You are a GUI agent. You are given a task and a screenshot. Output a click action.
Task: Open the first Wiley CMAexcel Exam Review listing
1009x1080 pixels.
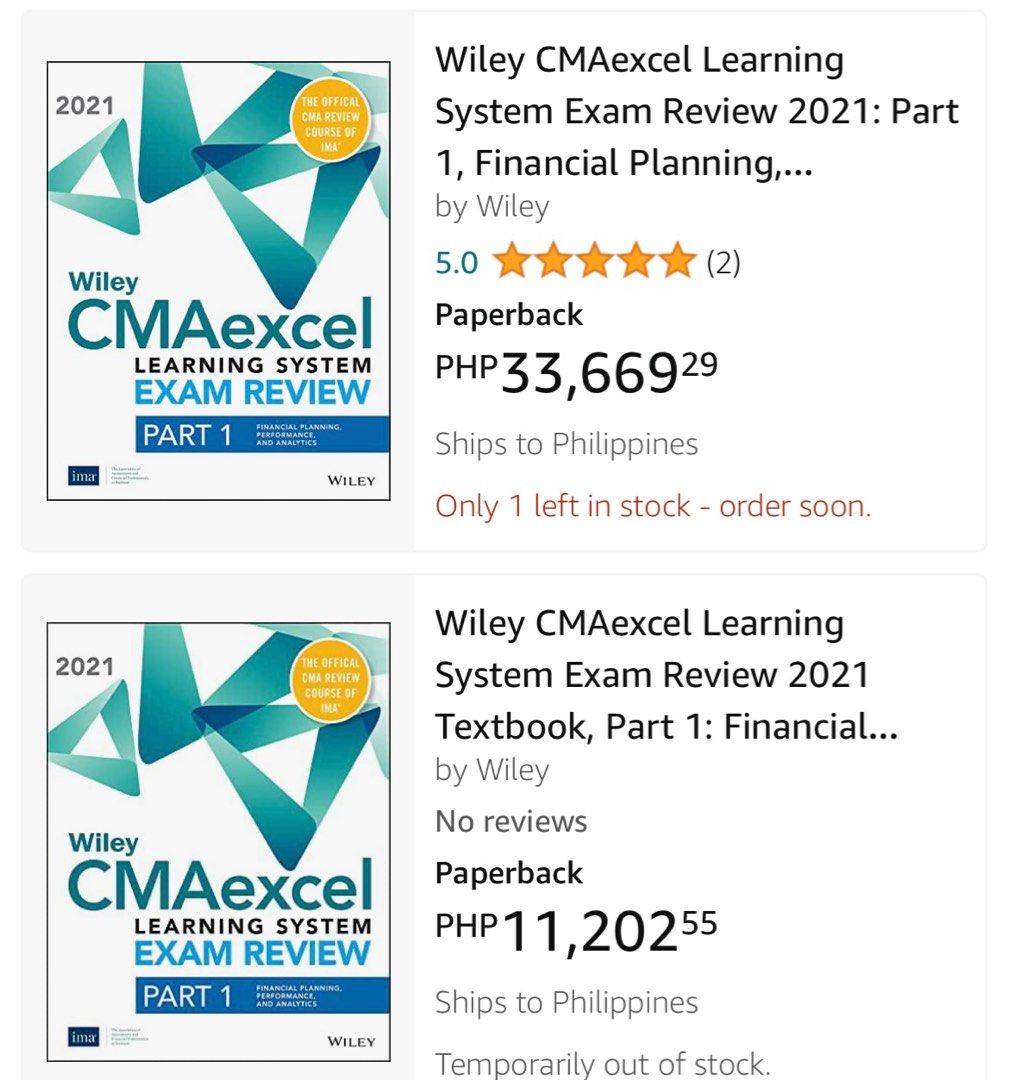pos(694,110)
